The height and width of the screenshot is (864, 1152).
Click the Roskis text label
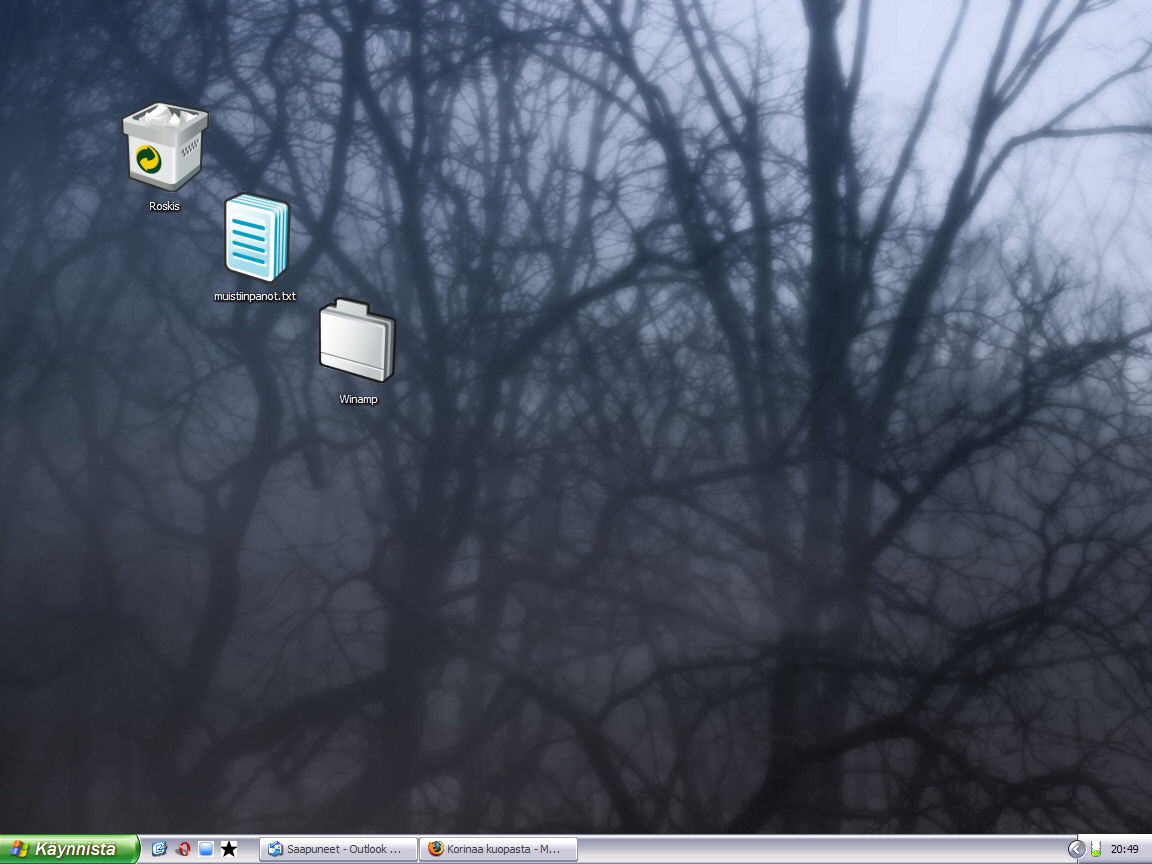[164, 206]
